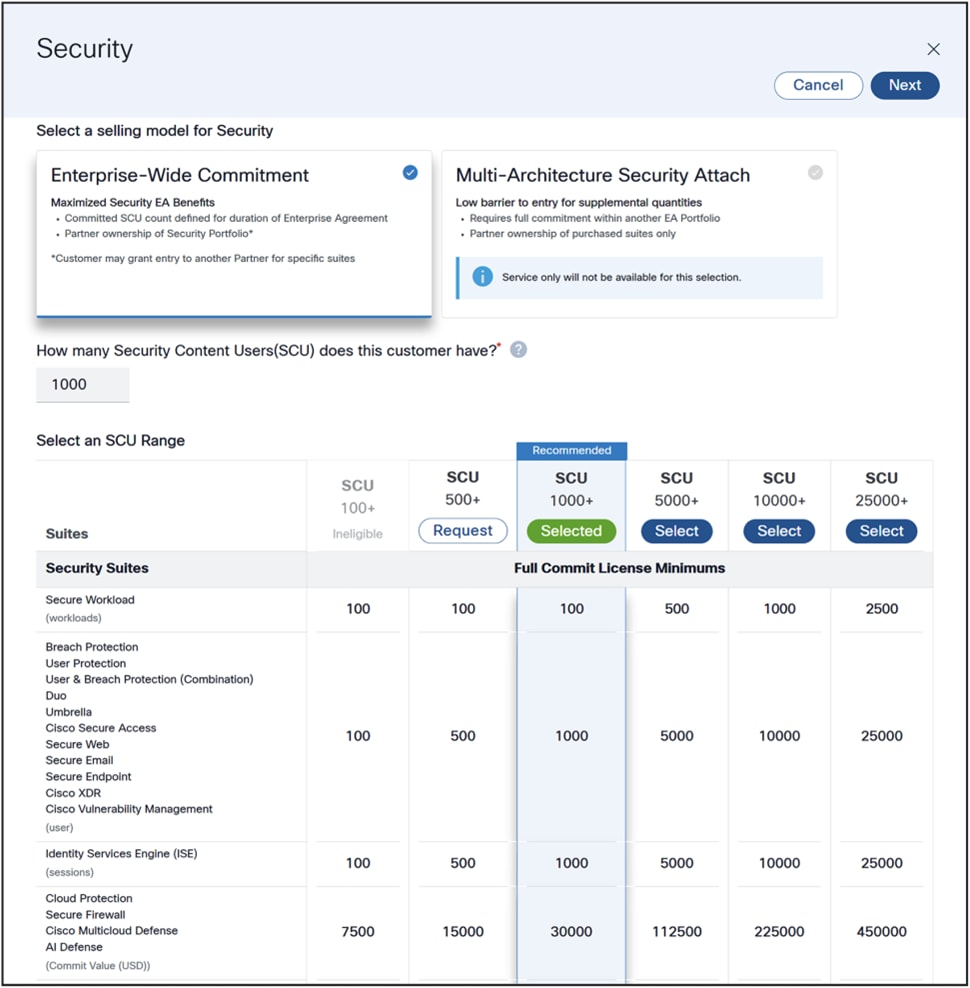970x988 pixels.
Task: Click the Secure Endpoint suite name
Action: pos(88,777)
